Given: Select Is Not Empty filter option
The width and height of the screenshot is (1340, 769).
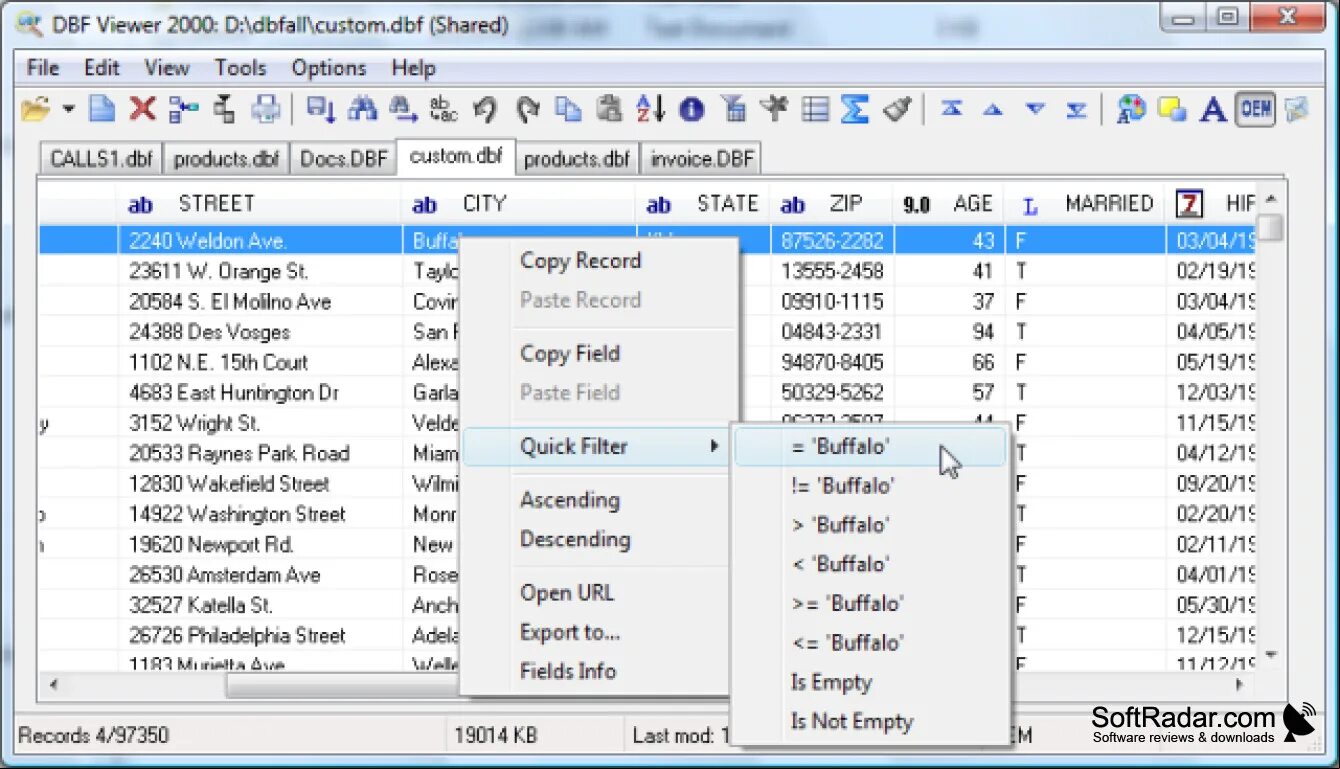Looking at the screenshot, I should [x=870, y=722].
